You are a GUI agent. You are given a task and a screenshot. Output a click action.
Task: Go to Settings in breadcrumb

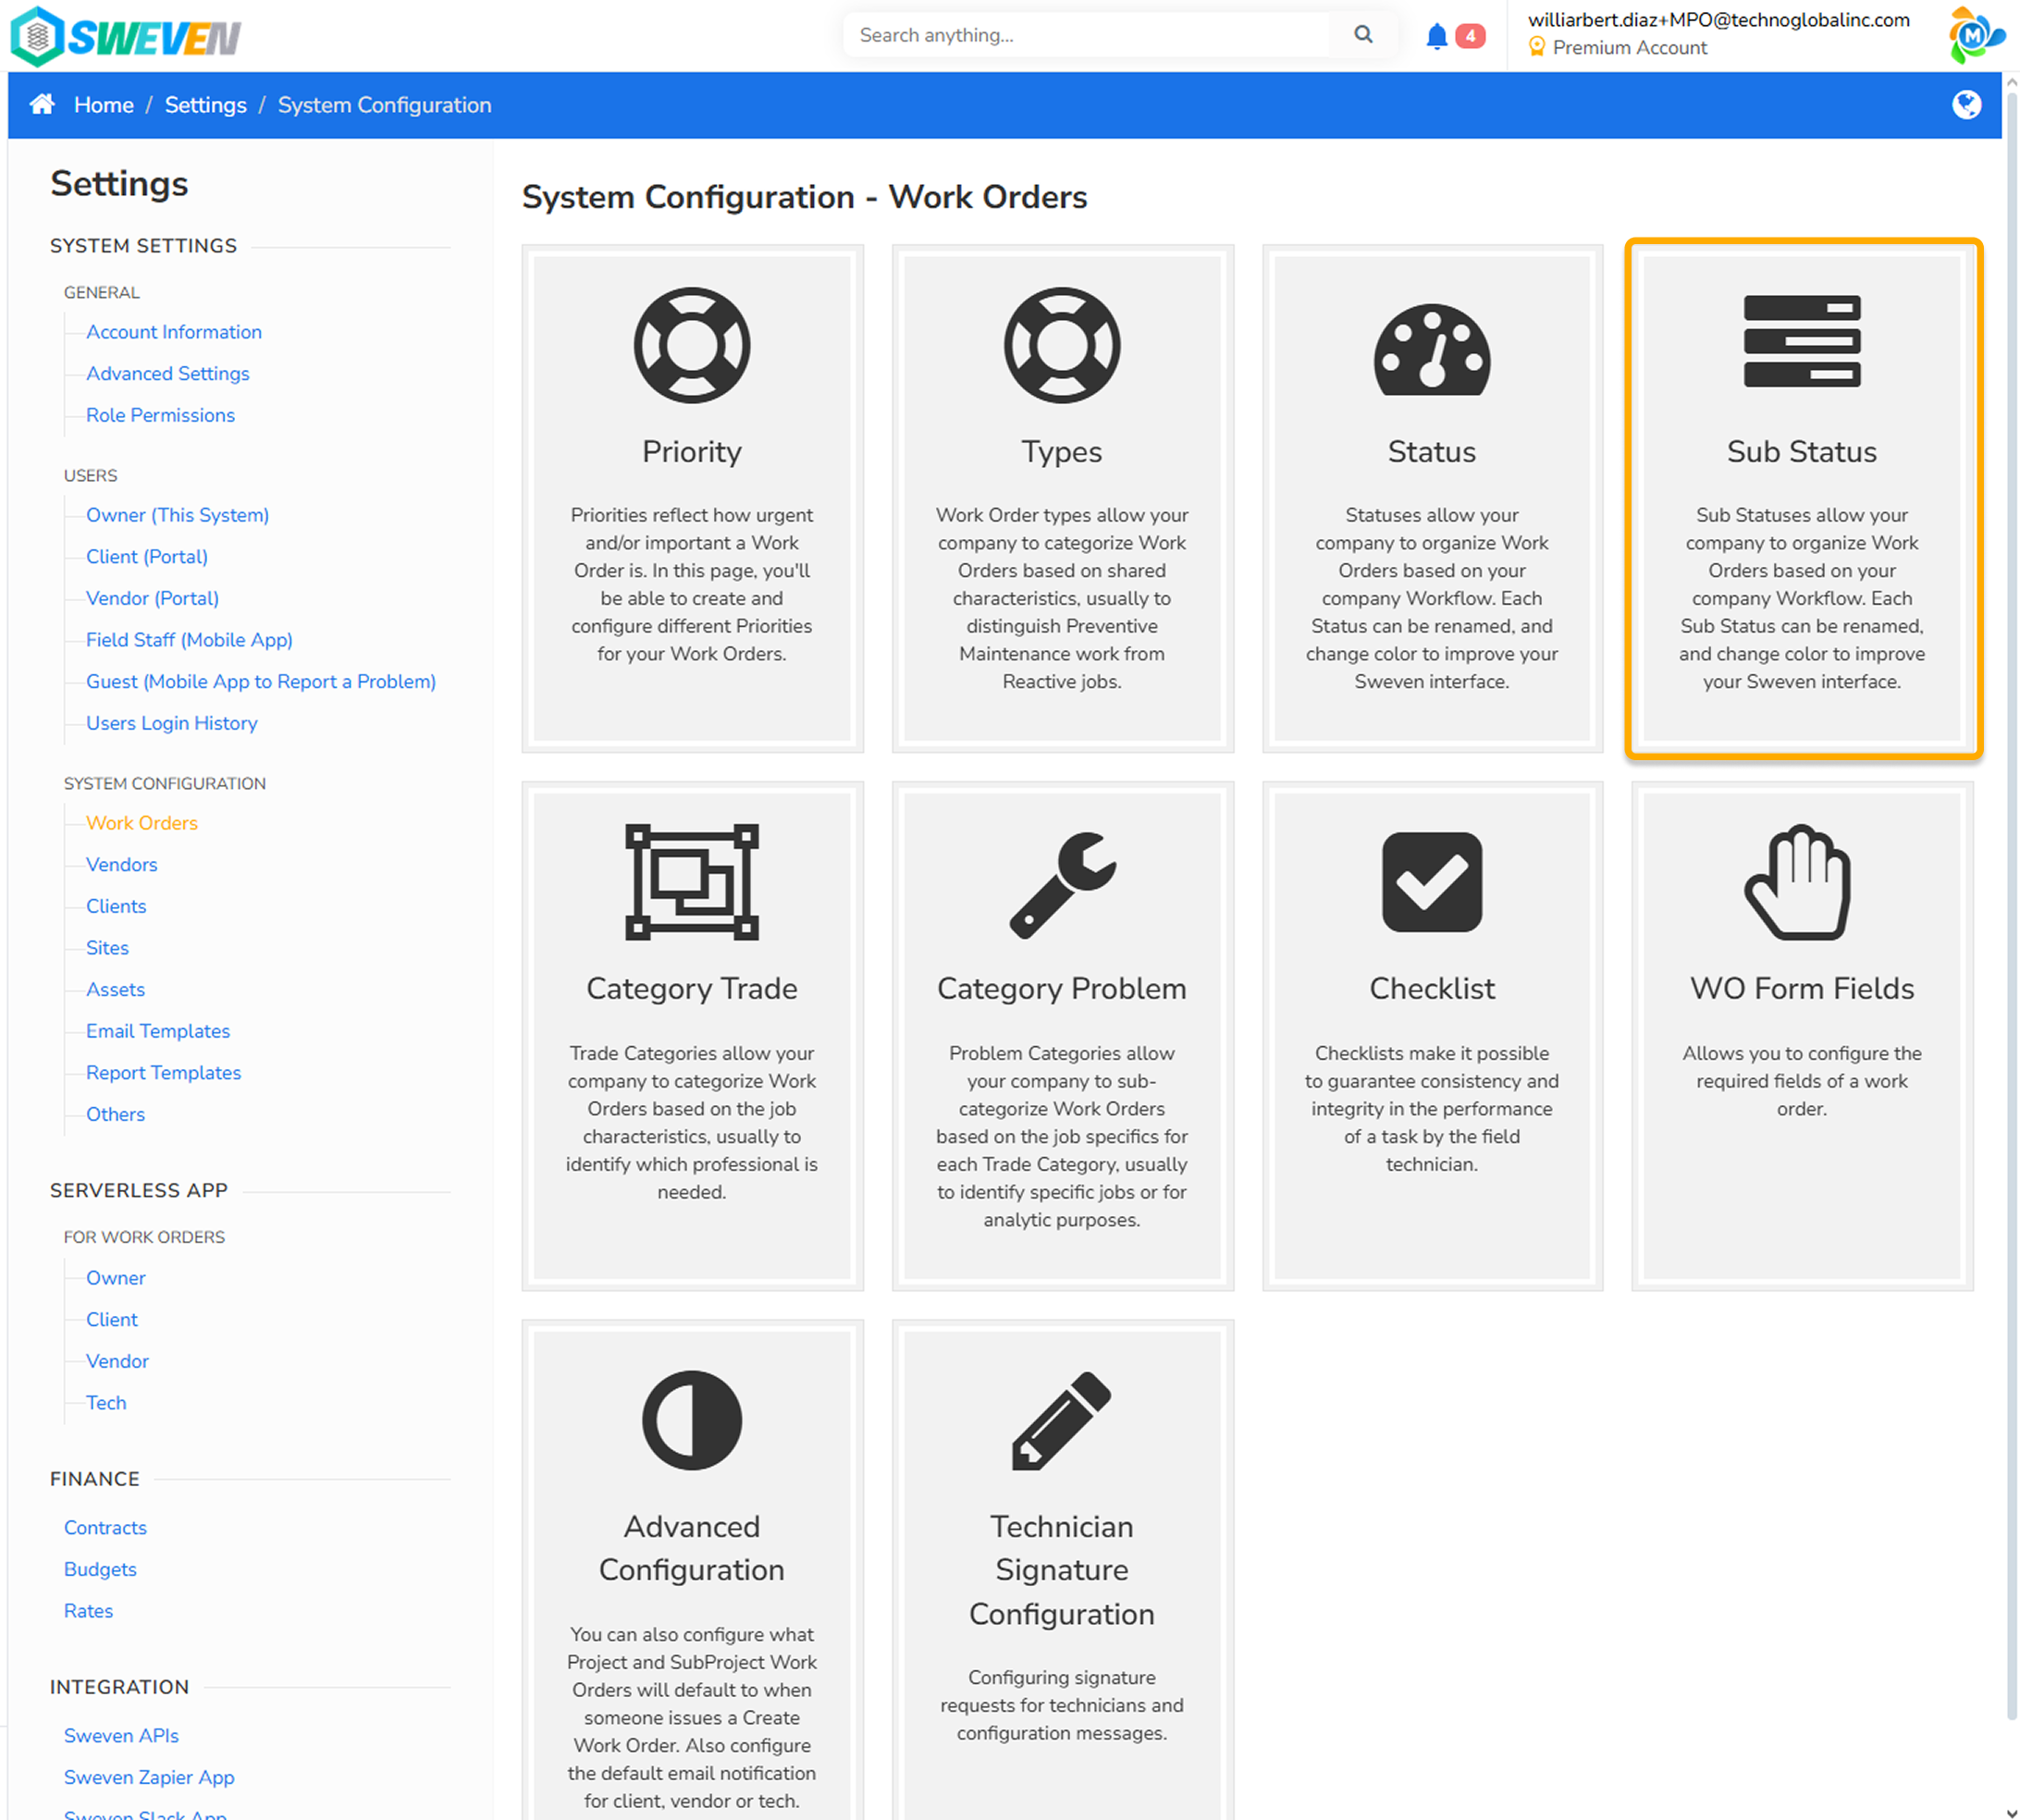206,105
